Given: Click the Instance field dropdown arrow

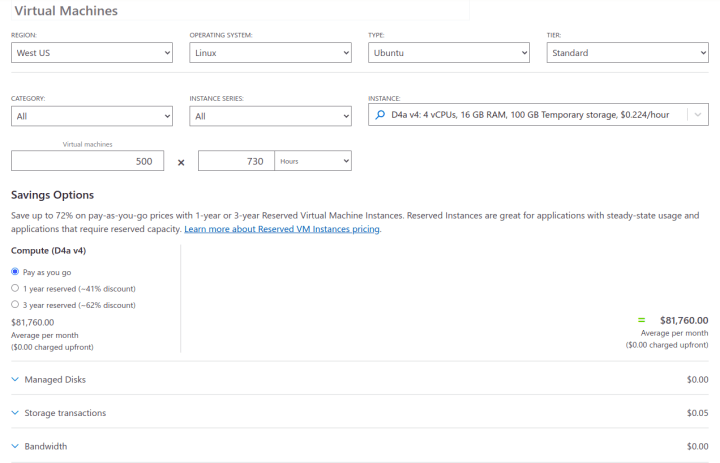Looking at the screenshot, I should pyautogui.click(x=698, y=115).
